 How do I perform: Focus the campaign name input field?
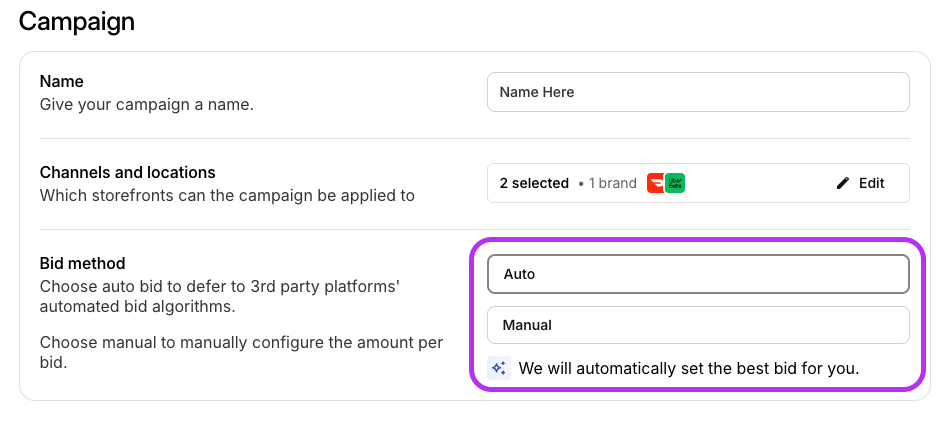click(698, 92)
